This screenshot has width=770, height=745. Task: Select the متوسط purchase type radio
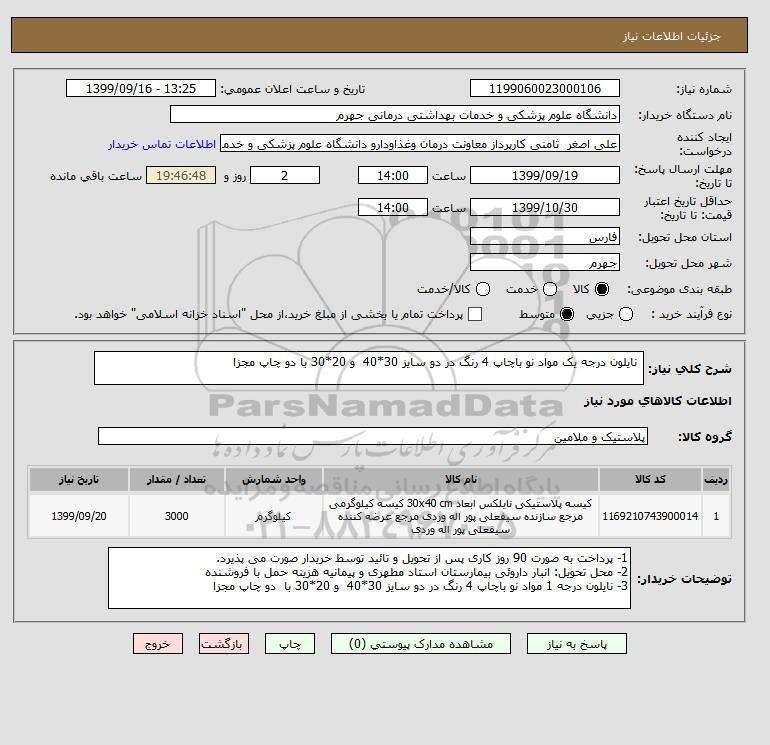click(x=567, y=314)
